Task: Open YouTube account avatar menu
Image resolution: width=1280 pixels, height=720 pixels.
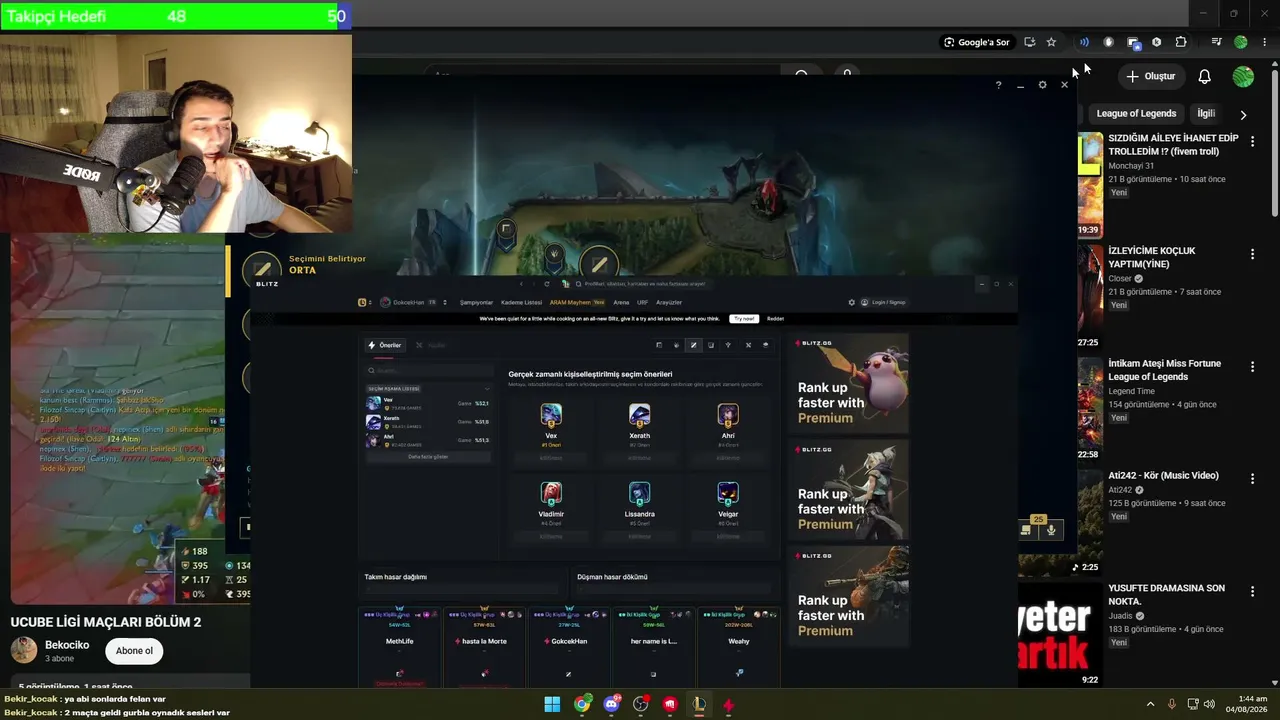Action: pos(1243,77)
